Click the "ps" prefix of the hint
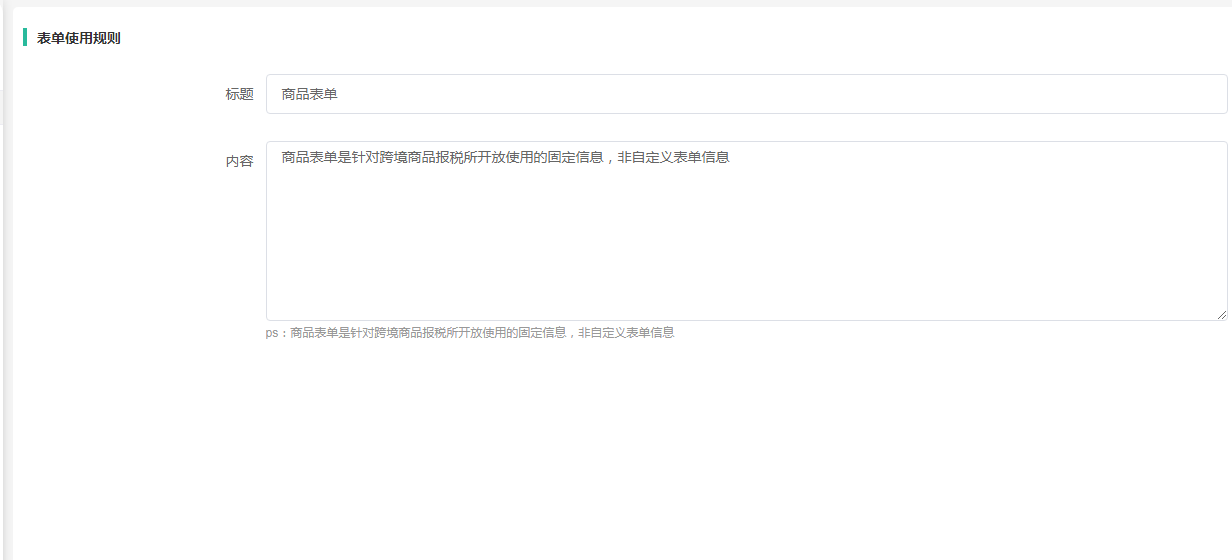Screen dimensions: 1232x560 272,333
